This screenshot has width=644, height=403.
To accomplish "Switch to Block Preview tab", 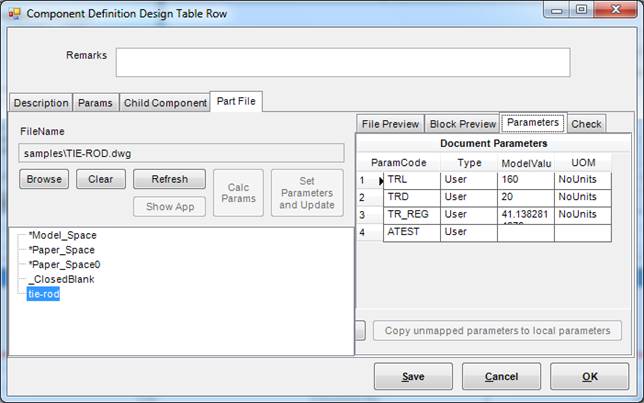I will [x=462, y=124].
